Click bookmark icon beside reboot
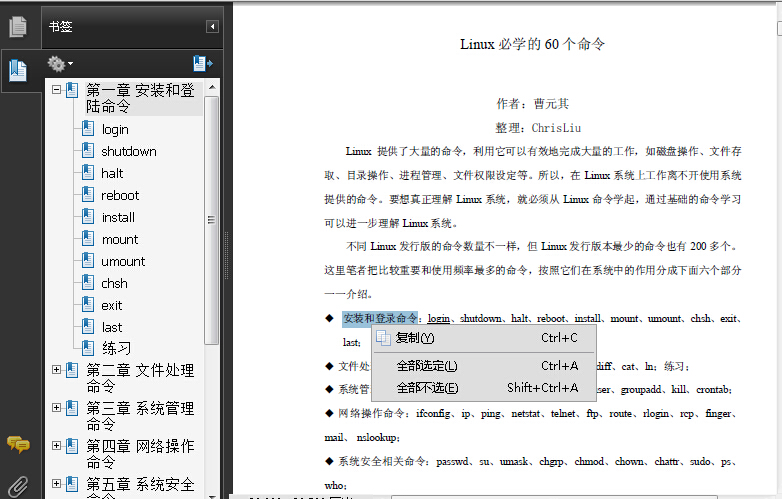Image resolution: width=782 pixels, height=499 pixels. pos(88,194)
